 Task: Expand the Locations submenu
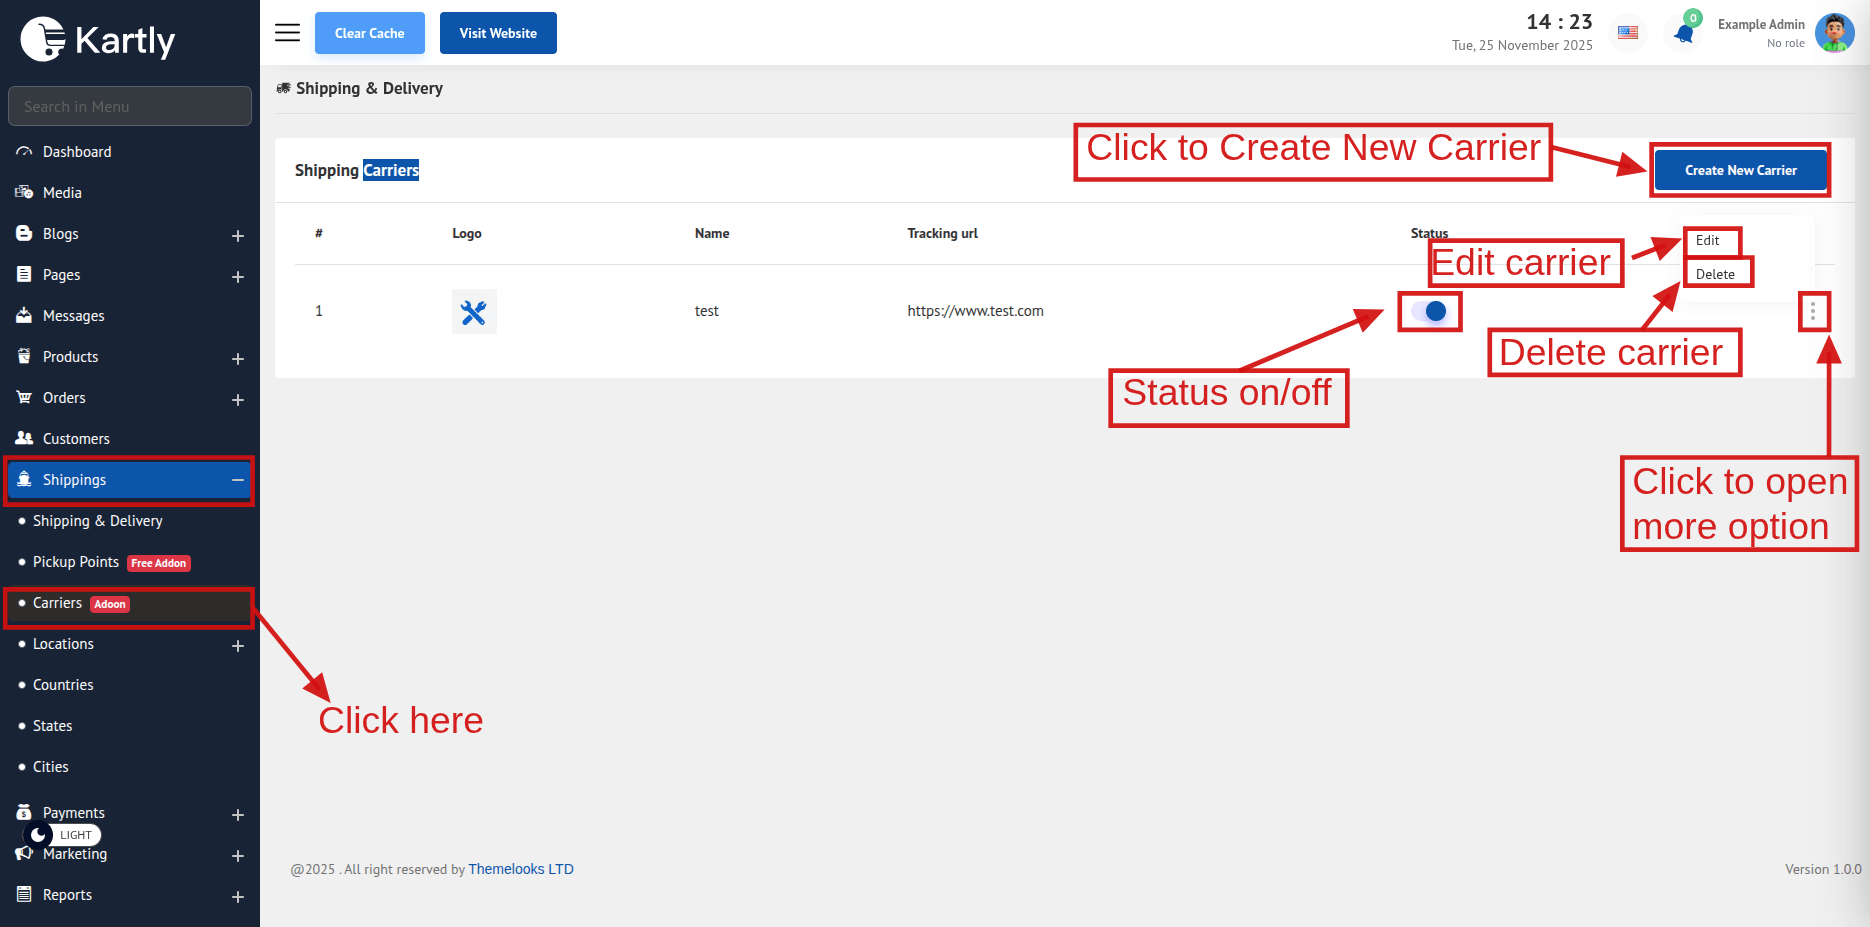point(237,646)
